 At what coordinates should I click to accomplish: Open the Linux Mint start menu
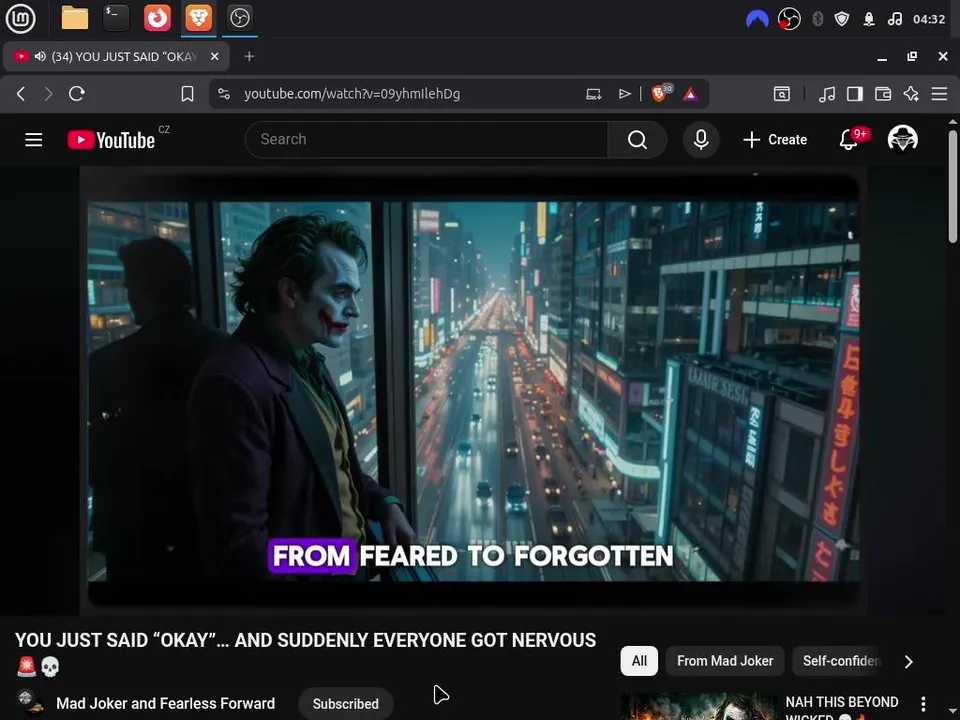(x=20, y=18)
